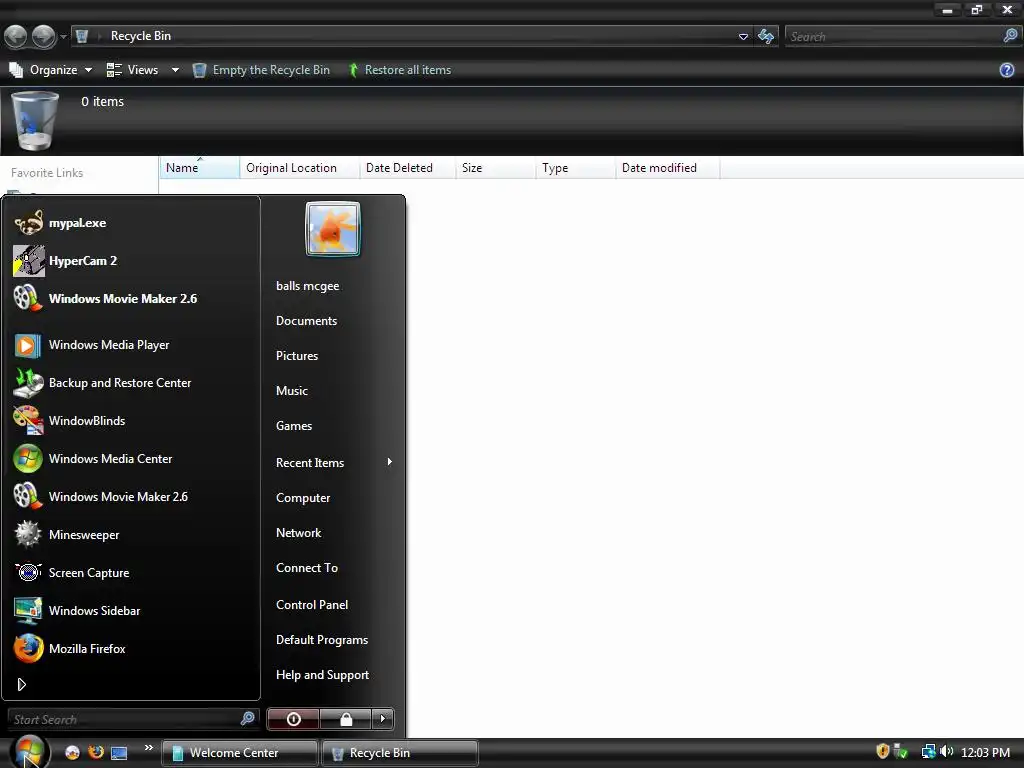Launch Windows Media Center icon

point(29,458)
